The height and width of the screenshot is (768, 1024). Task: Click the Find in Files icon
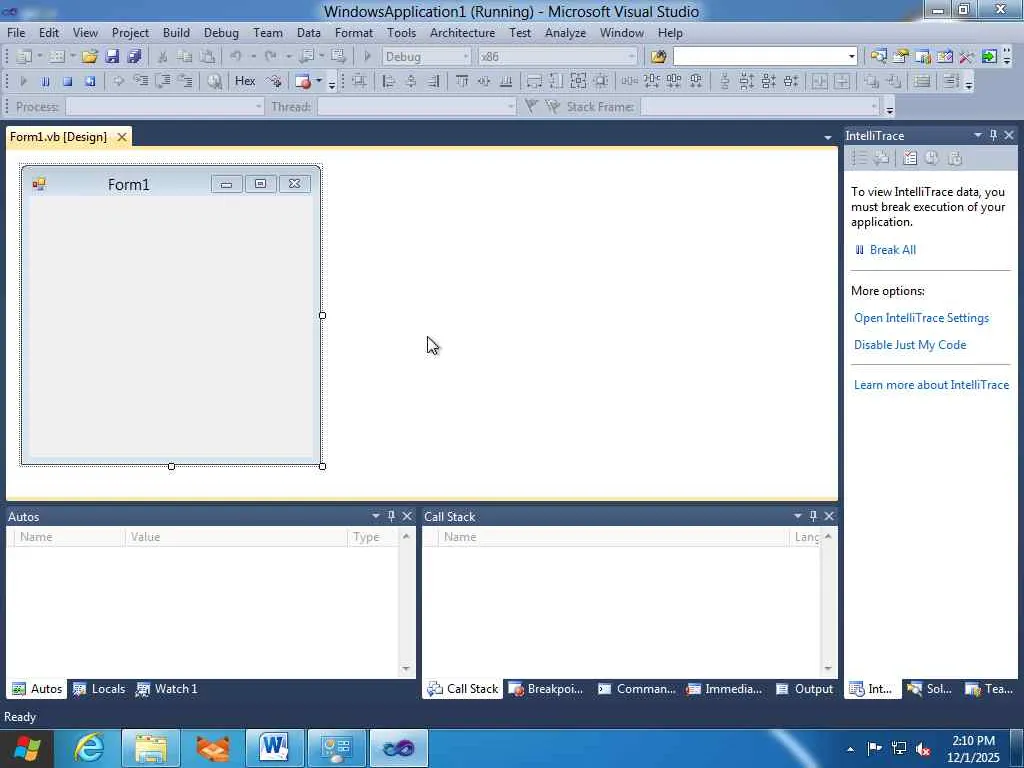[658, 57]
